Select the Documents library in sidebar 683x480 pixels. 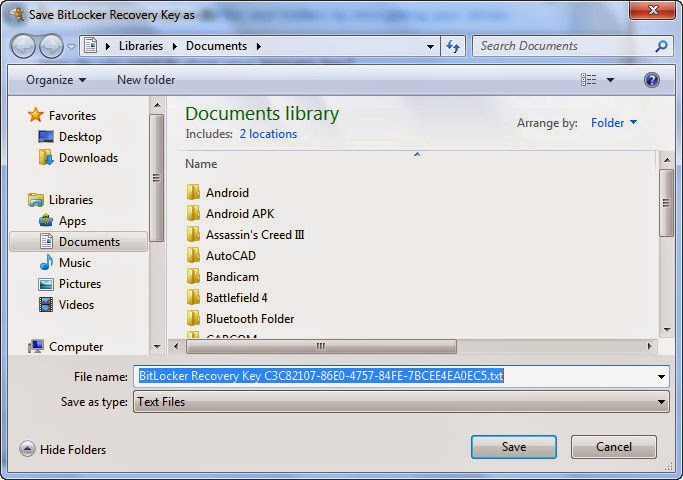click(x=79, y=242)
